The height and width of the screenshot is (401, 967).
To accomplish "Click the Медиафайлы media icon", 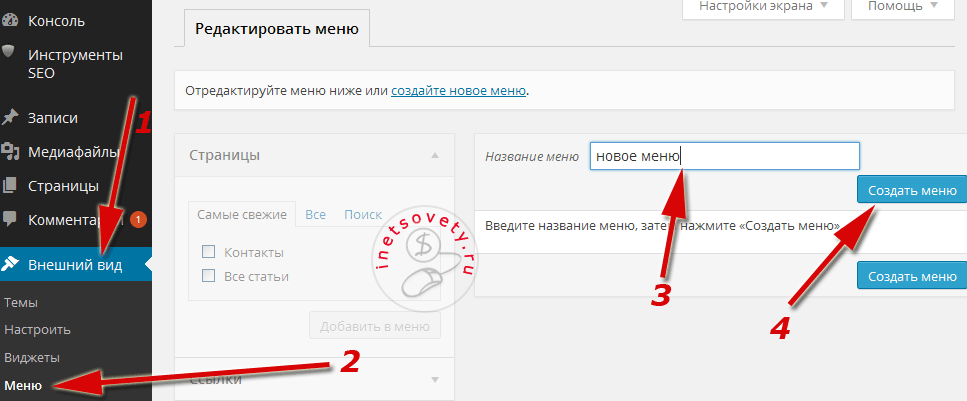I will point(9,151).
